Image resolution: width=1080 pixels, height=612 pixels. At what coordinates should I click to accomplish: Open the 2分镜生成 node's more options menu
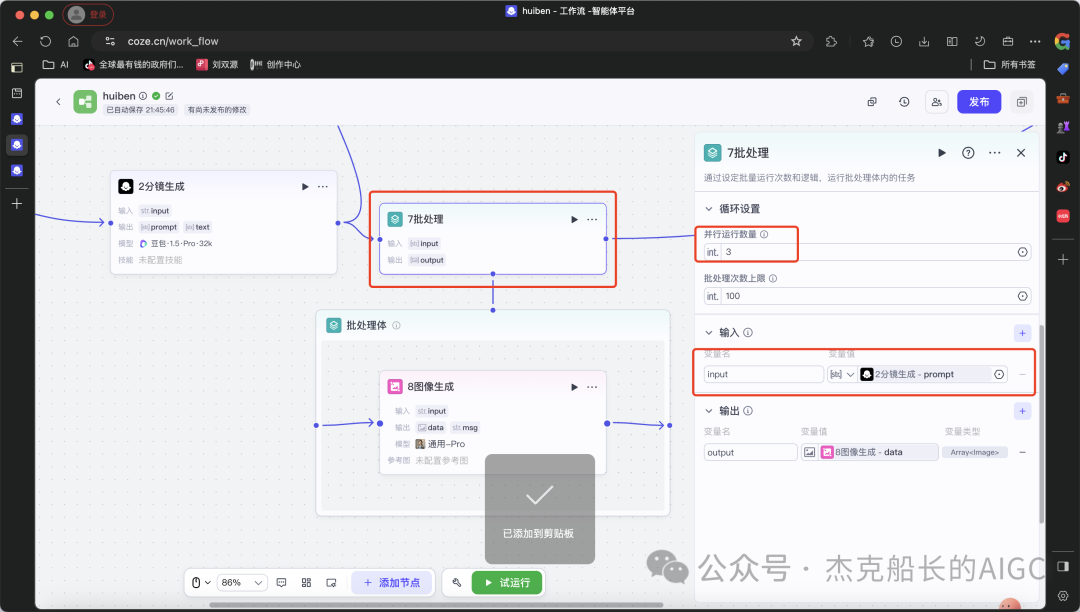point(322,187)
